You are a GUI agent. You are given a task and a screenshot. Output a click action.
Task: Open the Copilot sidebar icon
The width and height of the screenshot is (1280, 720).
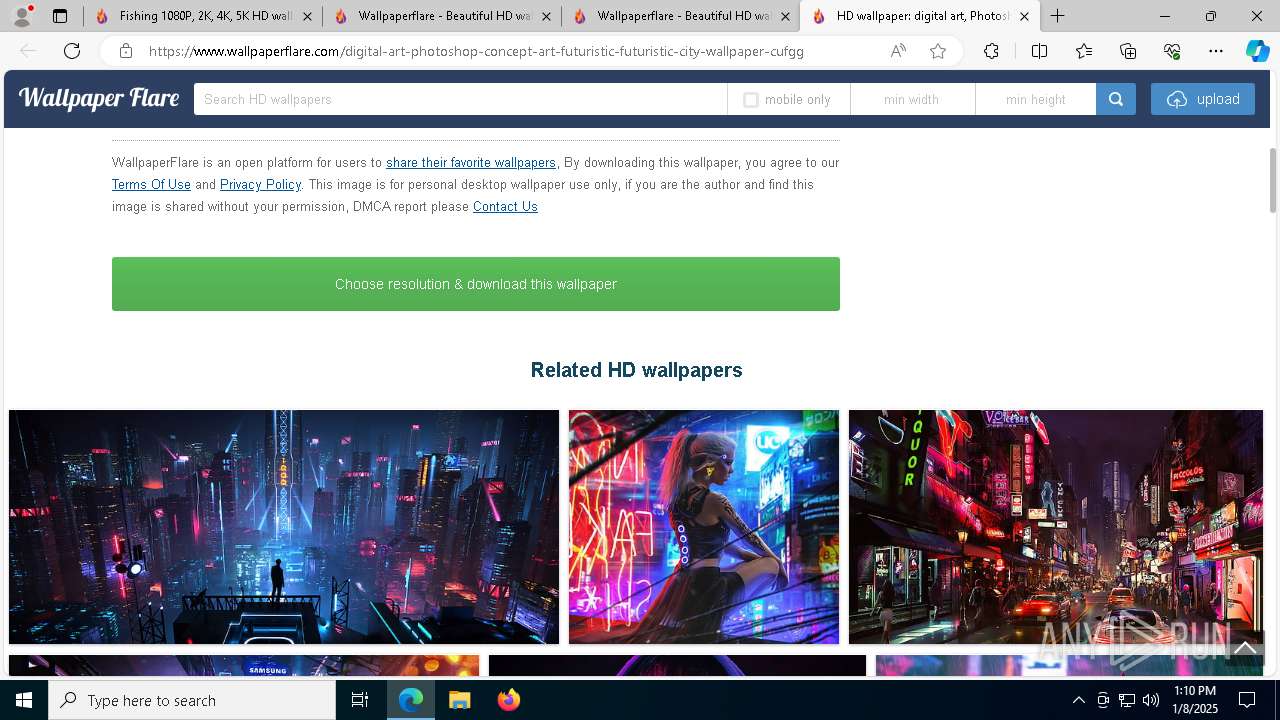[1257, 51]
